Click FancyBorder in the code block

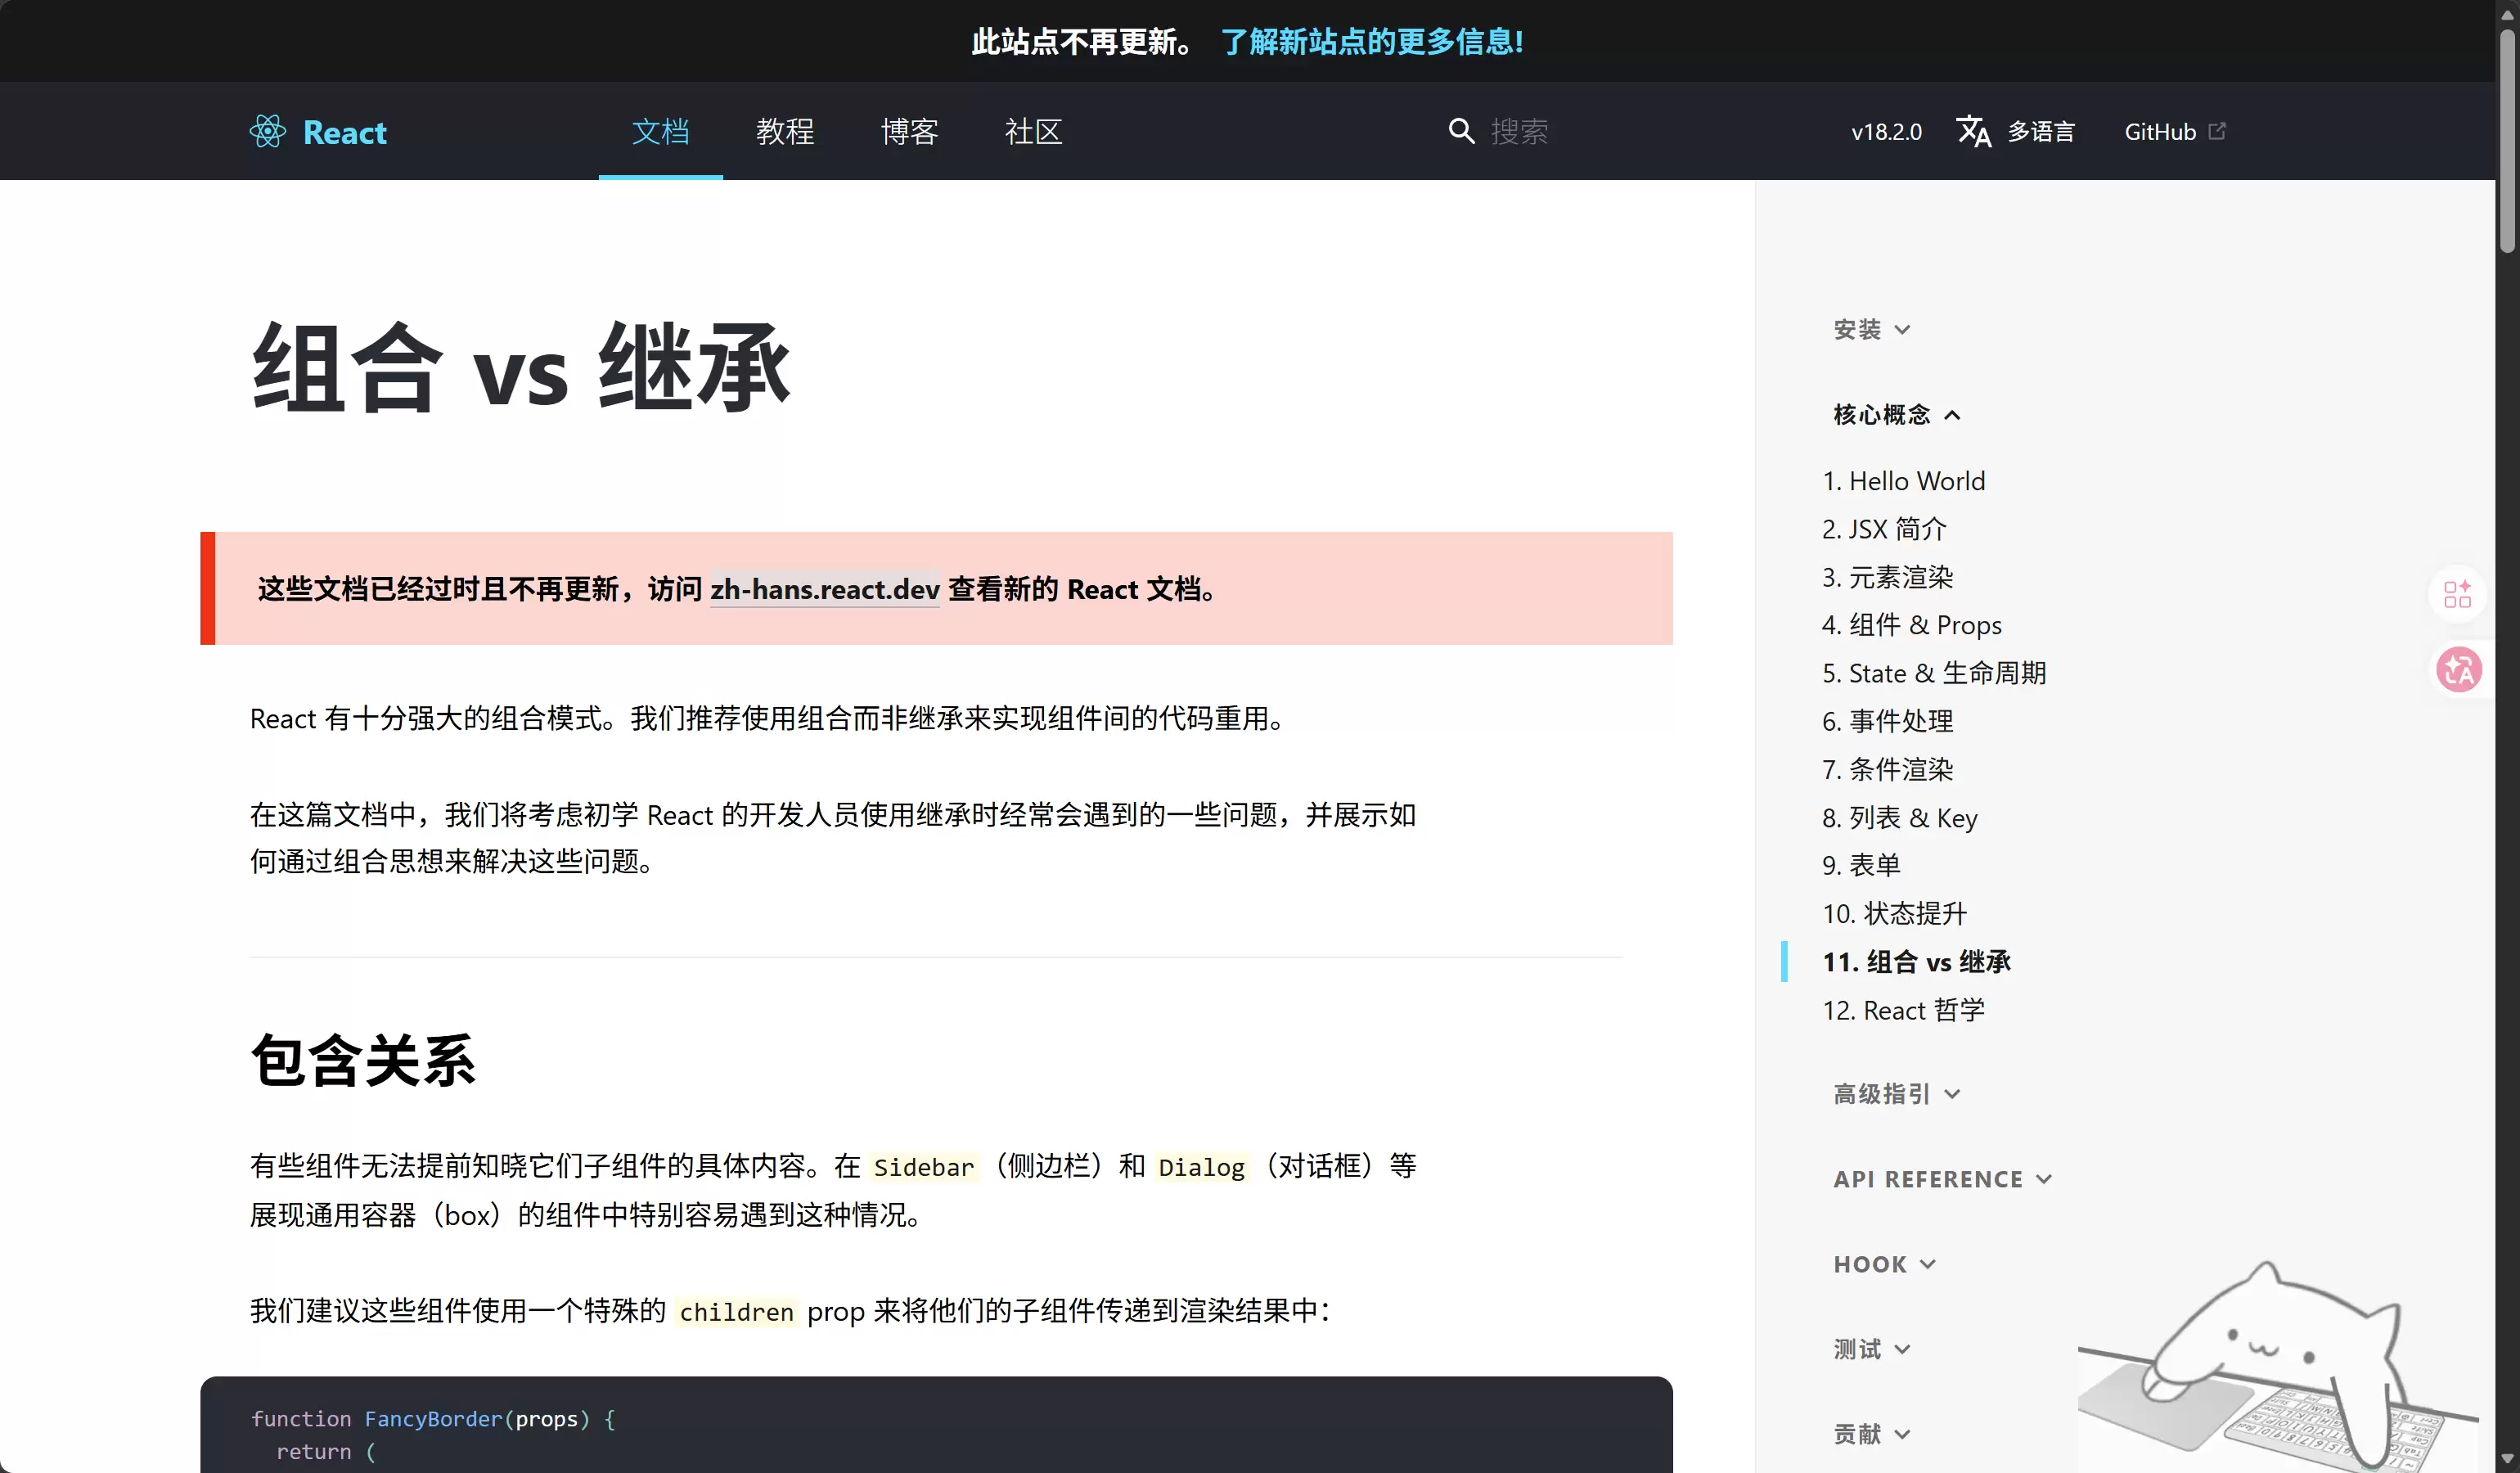click(433, 1418)
